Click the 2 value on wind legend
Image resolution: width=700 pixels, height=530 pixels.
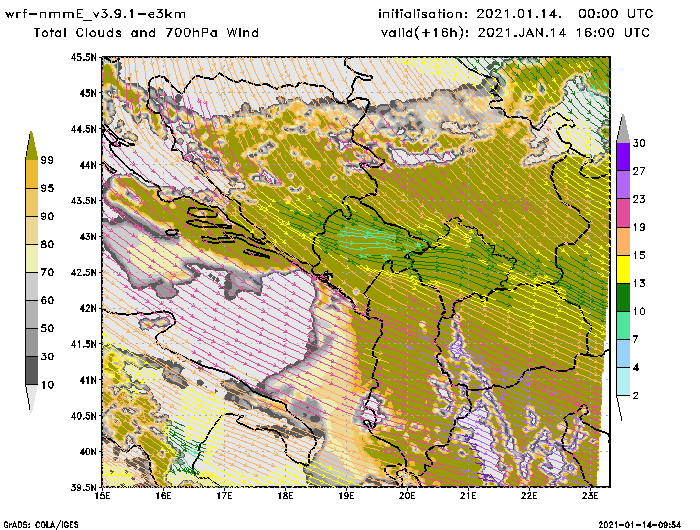coord(636,396)
